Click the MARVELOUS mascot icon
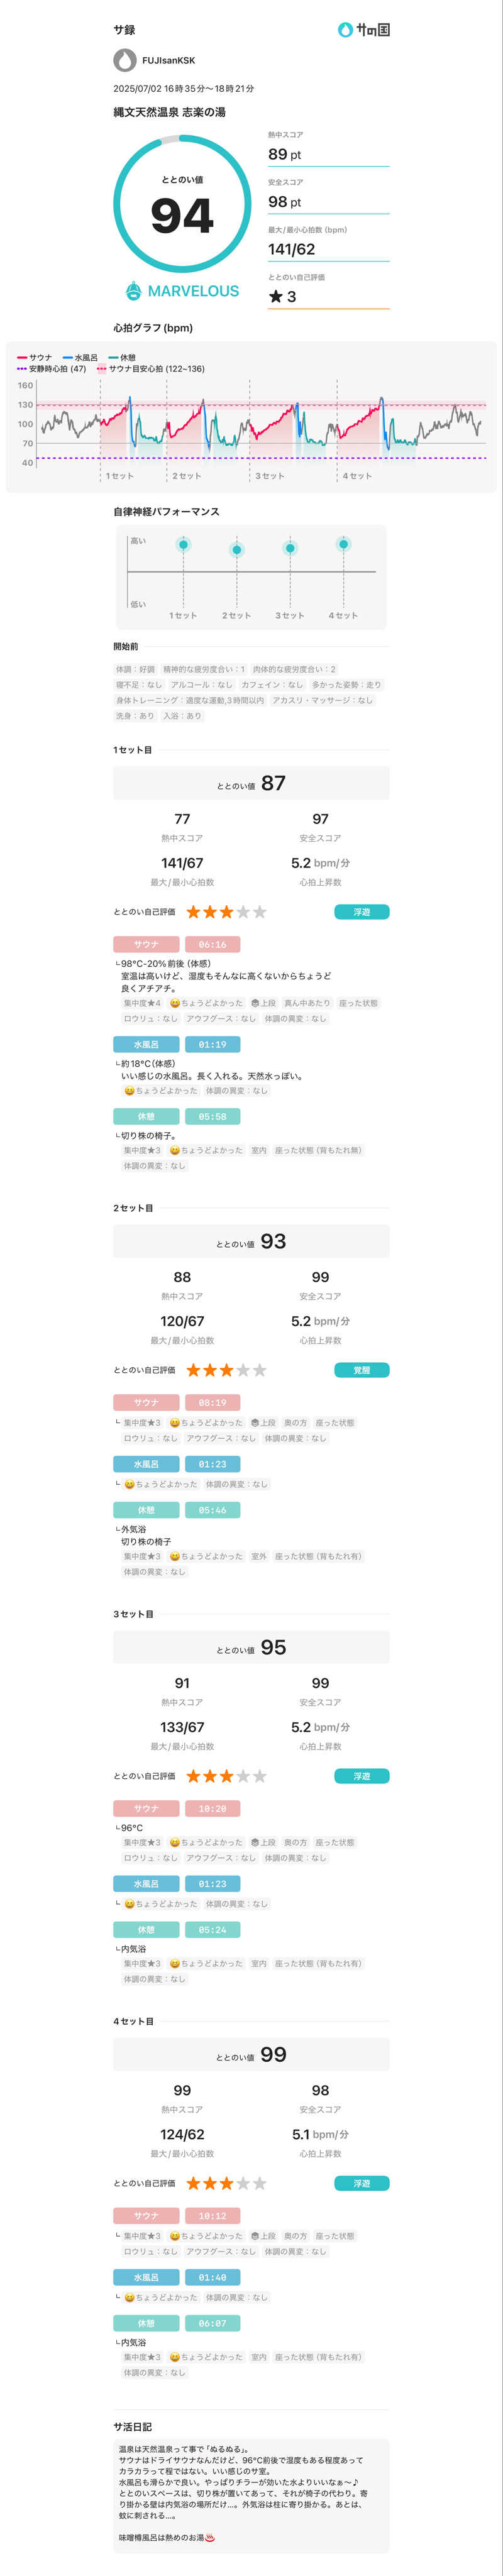Viewport: 503px width, 2576px height. tap(133, 291)
